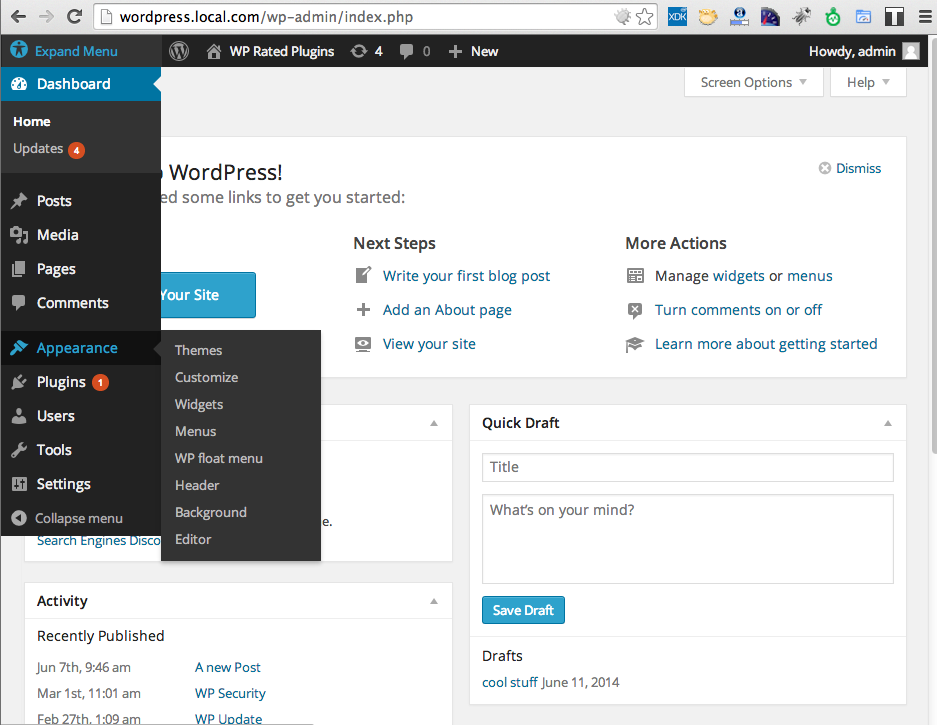Viewport: 937px width, 725px height.
Task: Click the Pages document icon
Action: point(19,269)
